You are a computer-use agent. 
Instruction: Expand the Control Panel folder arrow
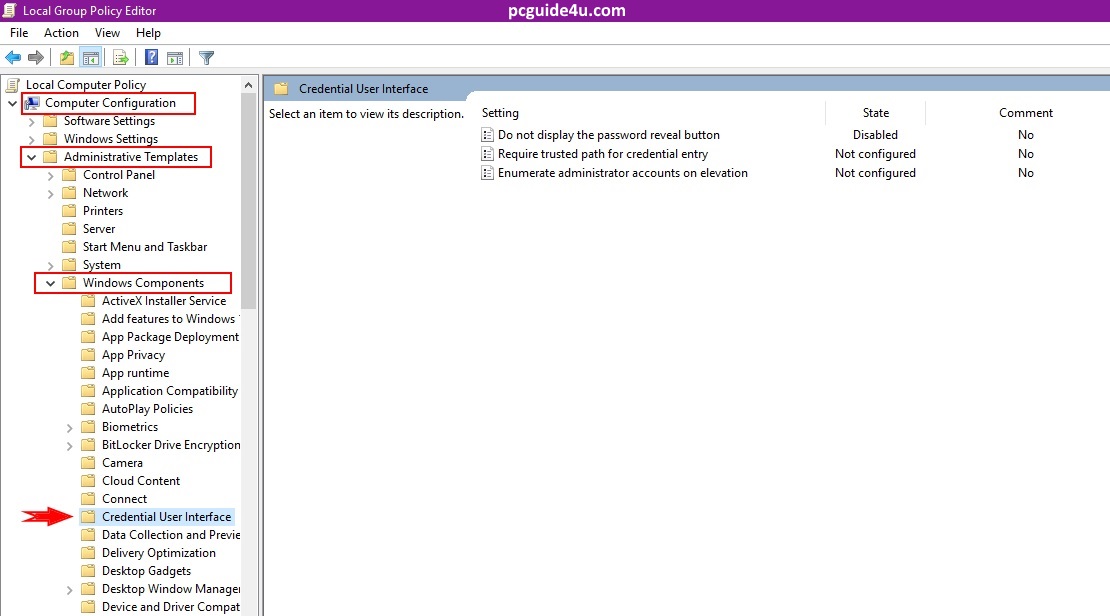point(50,175)
